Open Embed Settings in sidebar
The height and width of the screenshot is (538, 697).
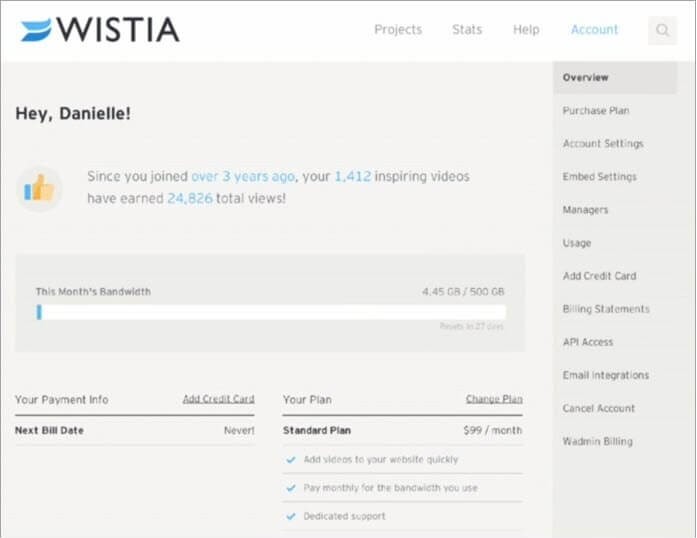click(x=600, y=177)
